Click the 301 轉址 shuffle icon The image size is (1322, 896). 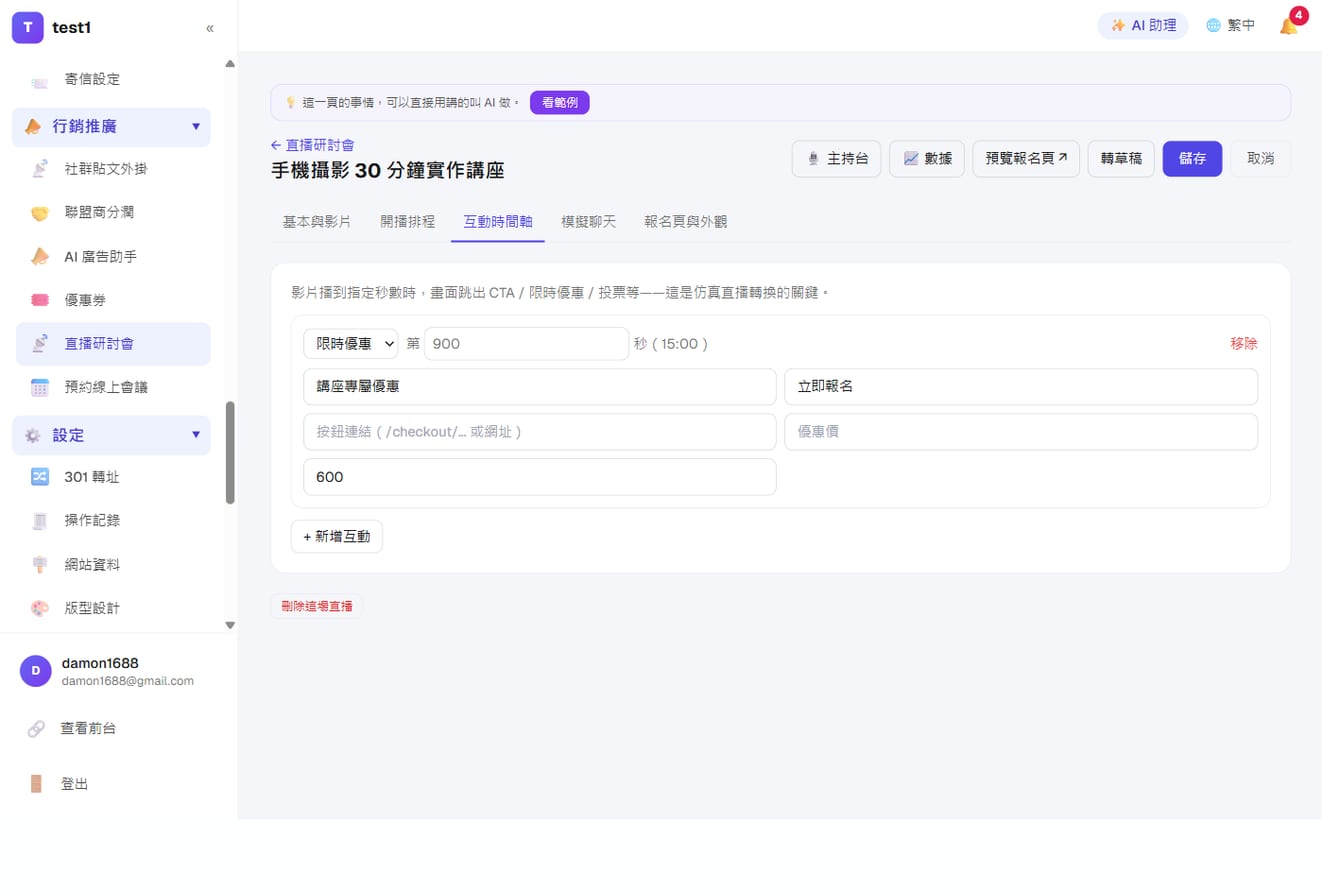(x=40, y=477)
